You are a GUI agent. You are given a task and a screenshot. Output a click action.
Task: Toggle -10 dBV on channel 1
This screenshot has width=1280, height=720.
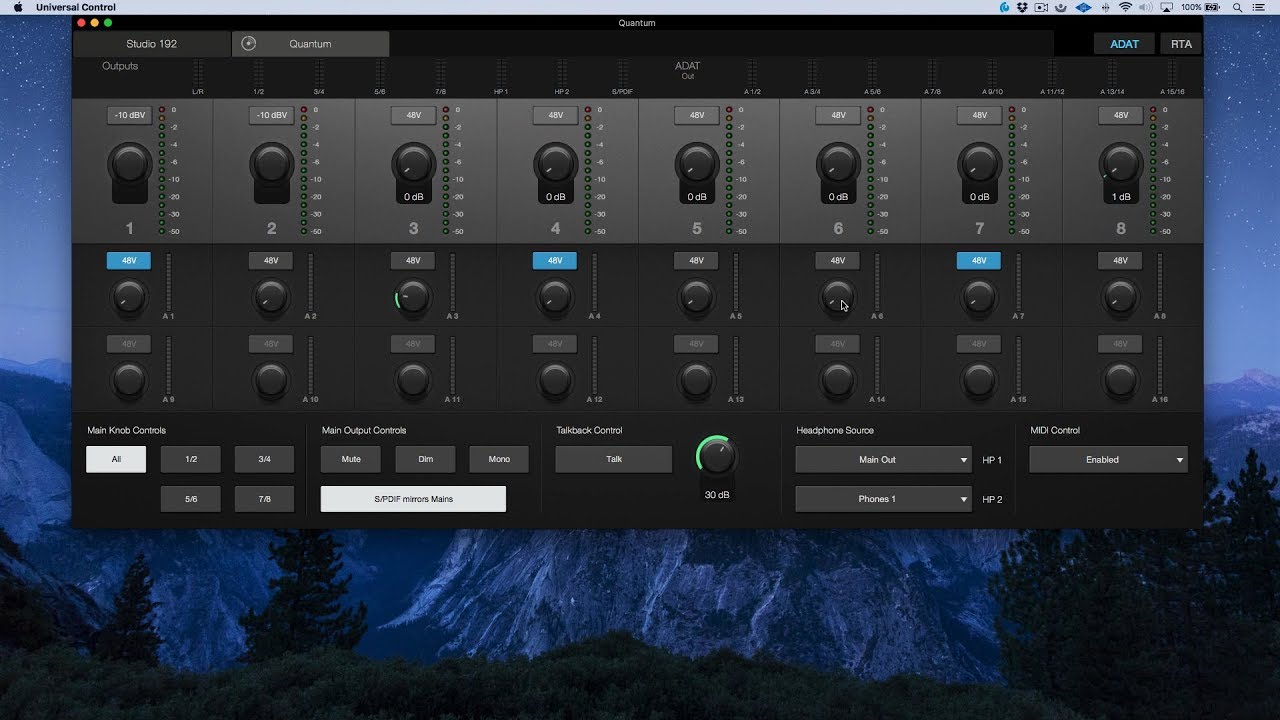point(129,115)
